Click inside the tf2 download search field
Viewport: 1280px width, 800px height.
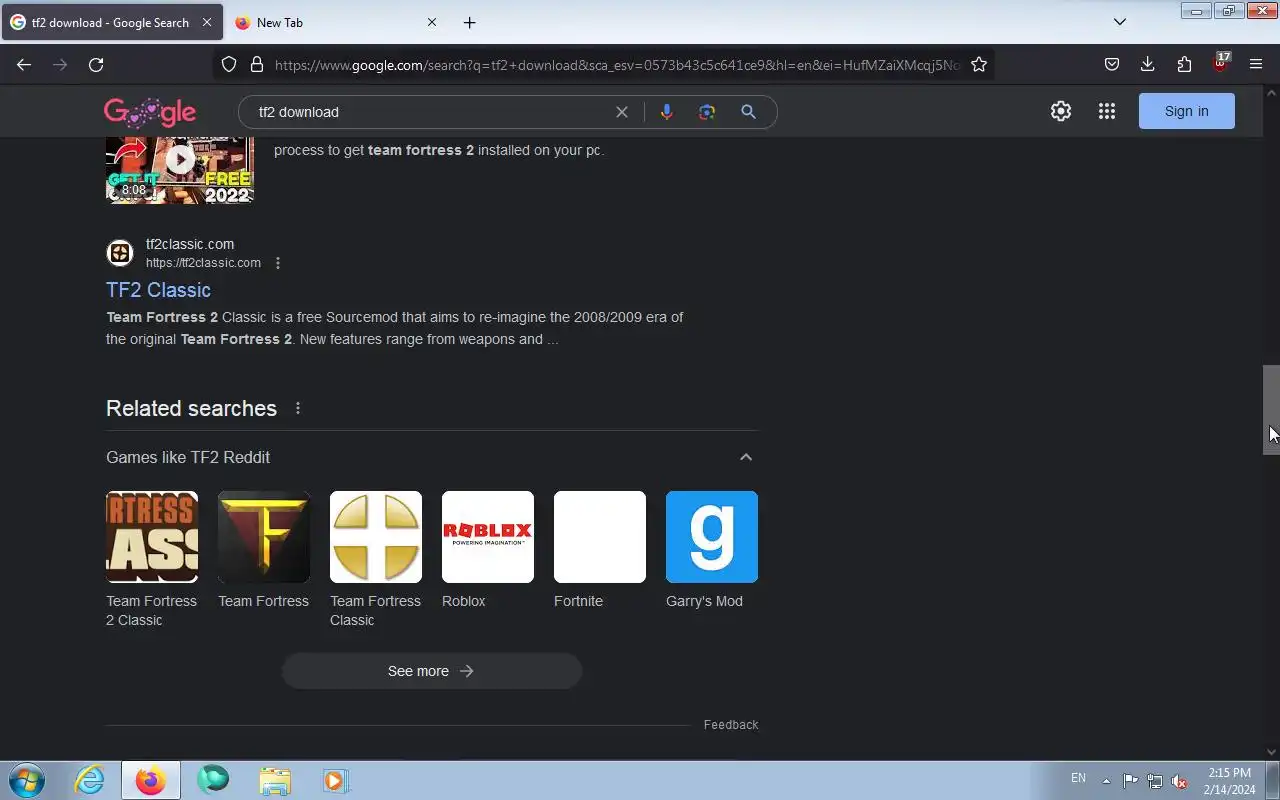click(x=430, y=112)
